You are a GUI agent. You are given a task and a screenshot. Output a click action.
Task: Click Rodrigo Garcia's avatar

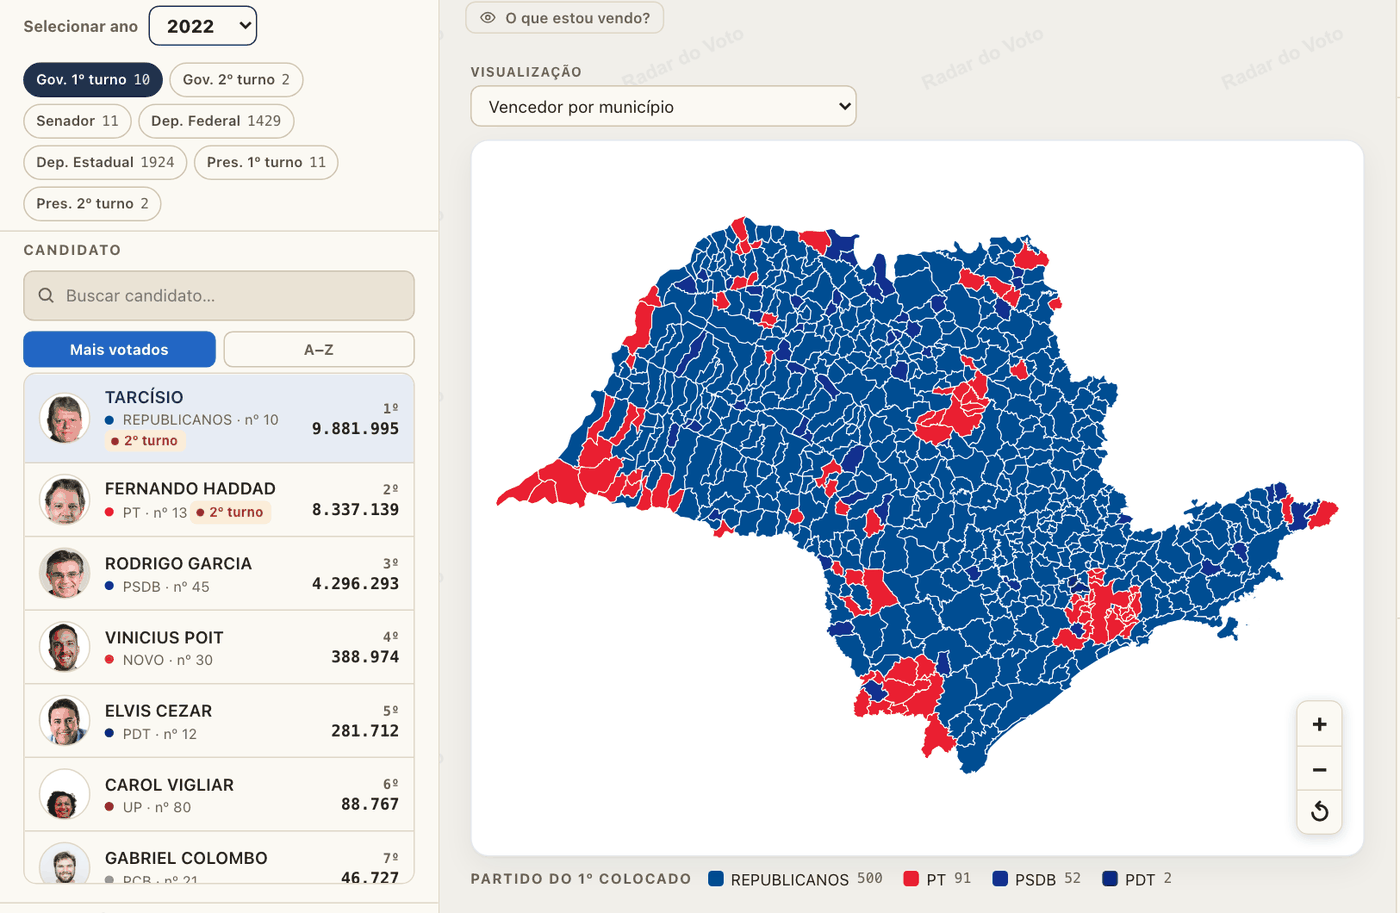click(x=65, y=573)
